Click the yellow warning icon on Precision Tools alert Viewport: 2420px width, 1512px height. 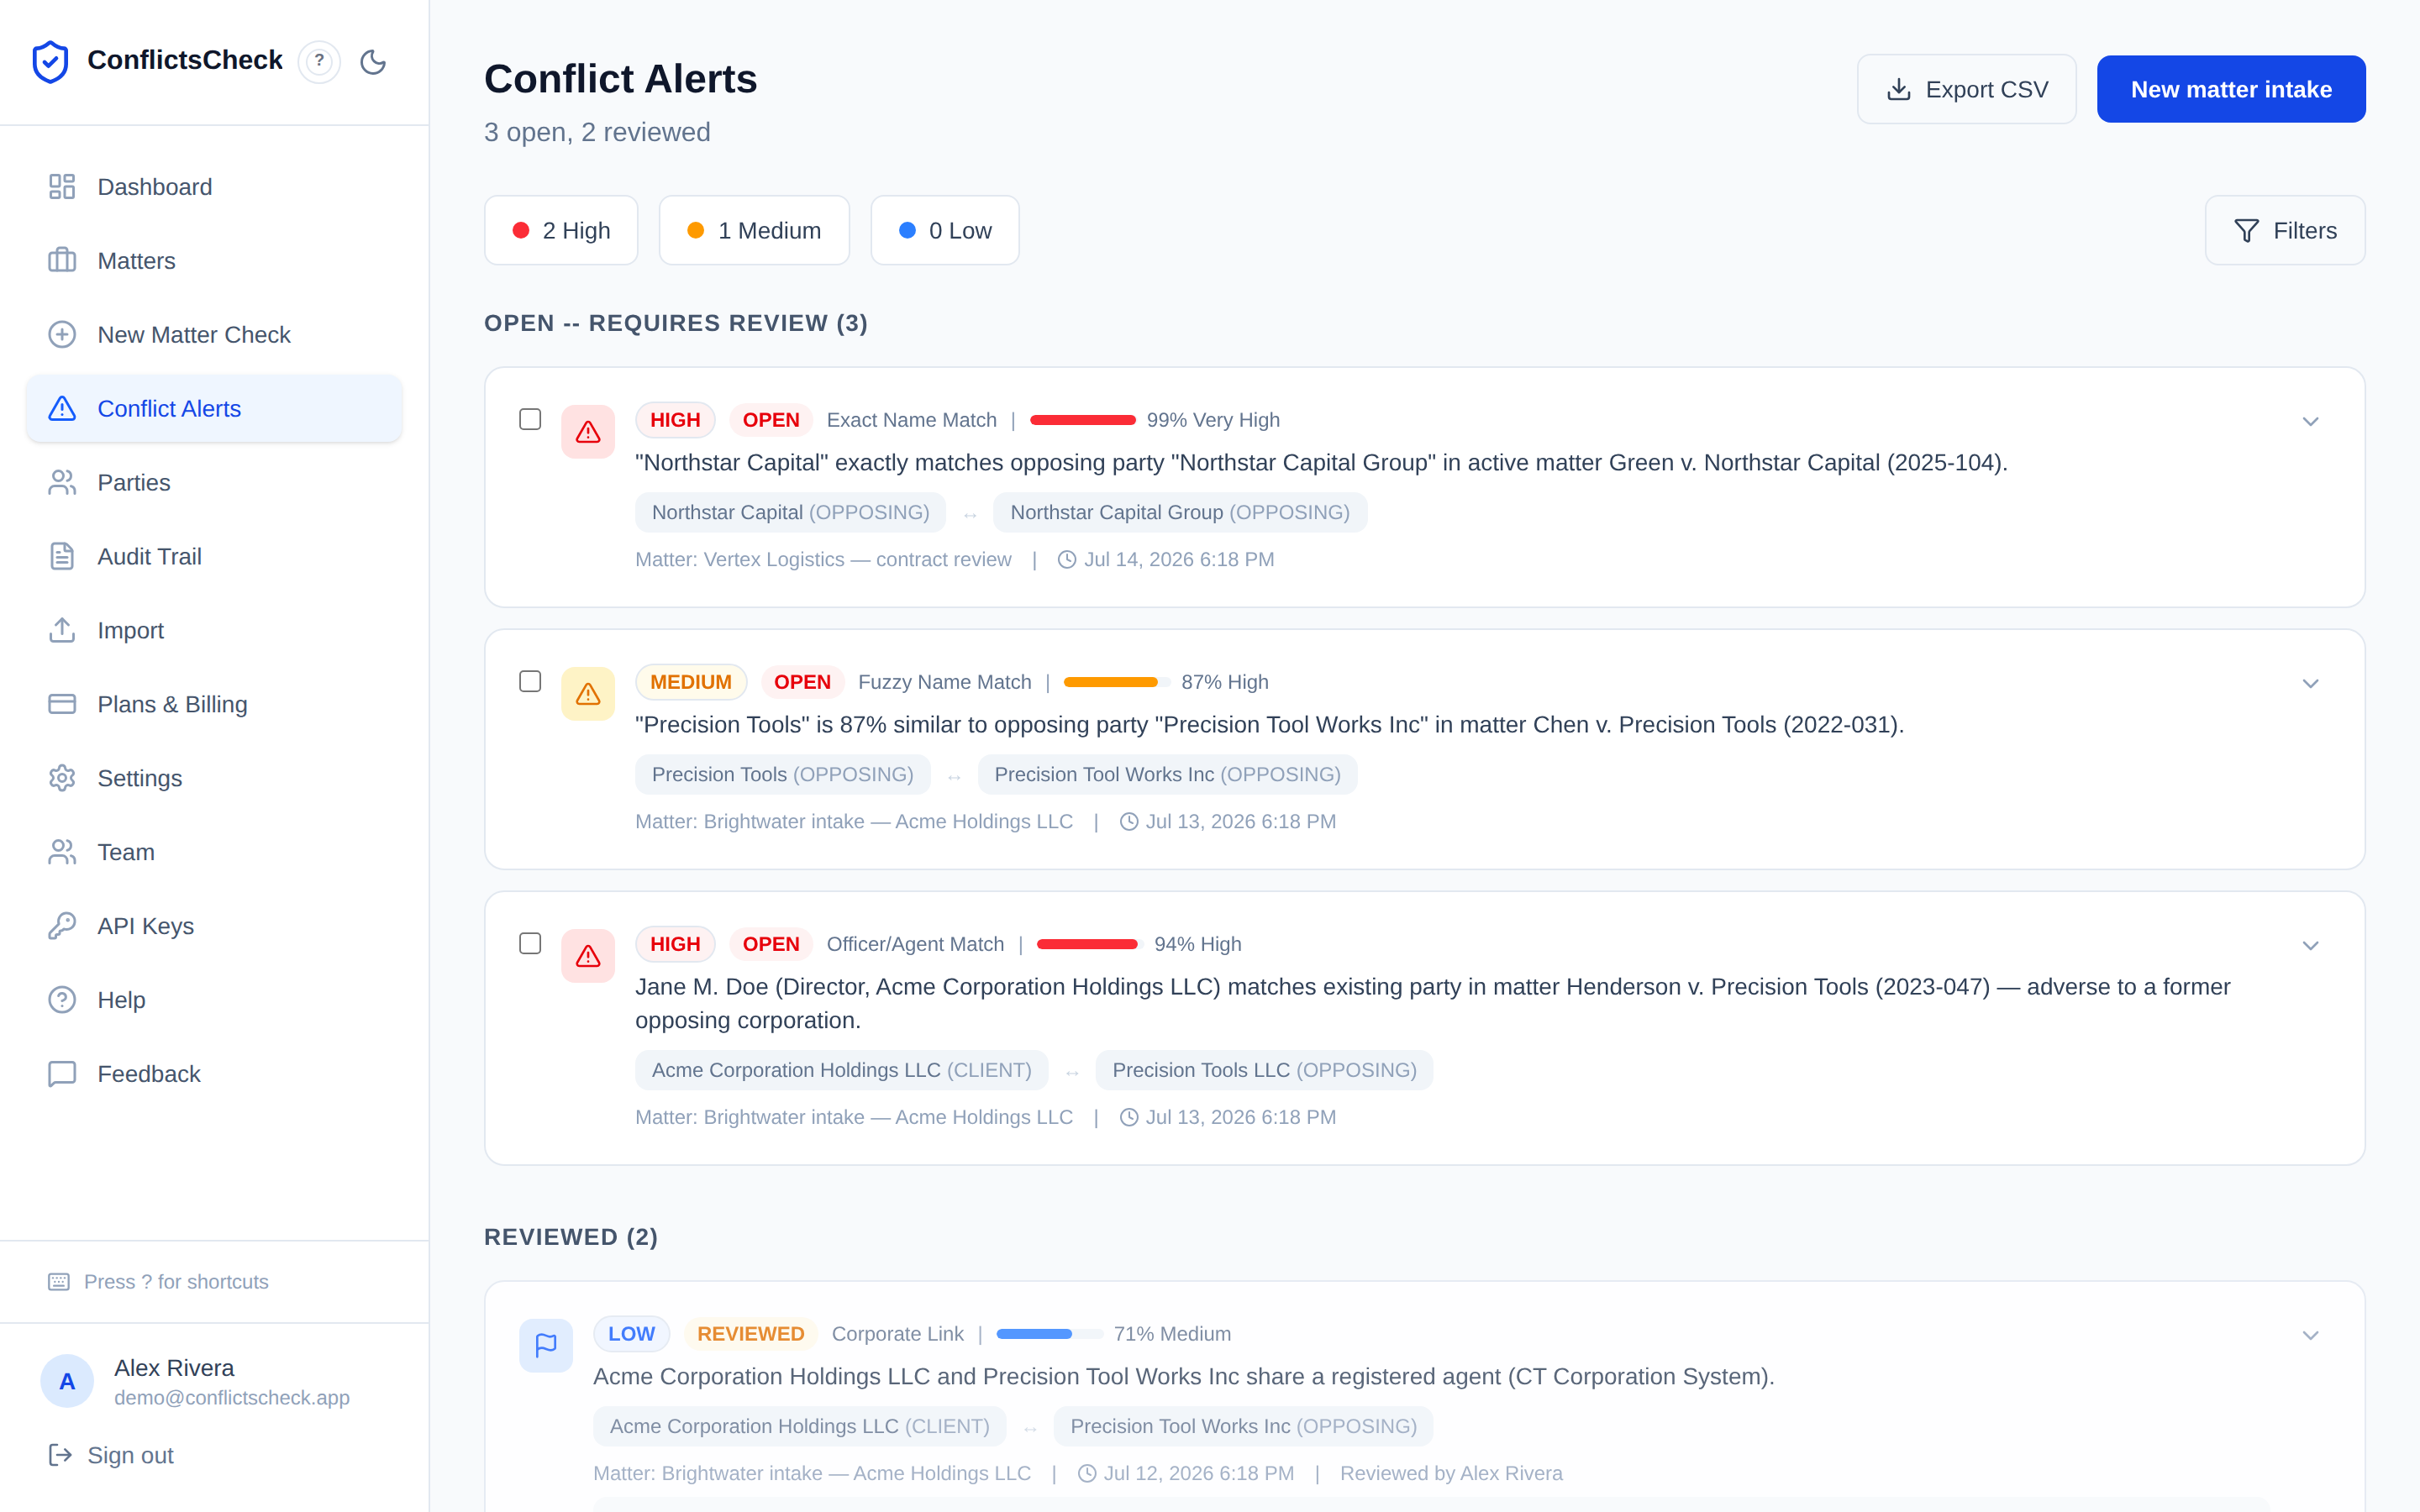coord(588,694)
